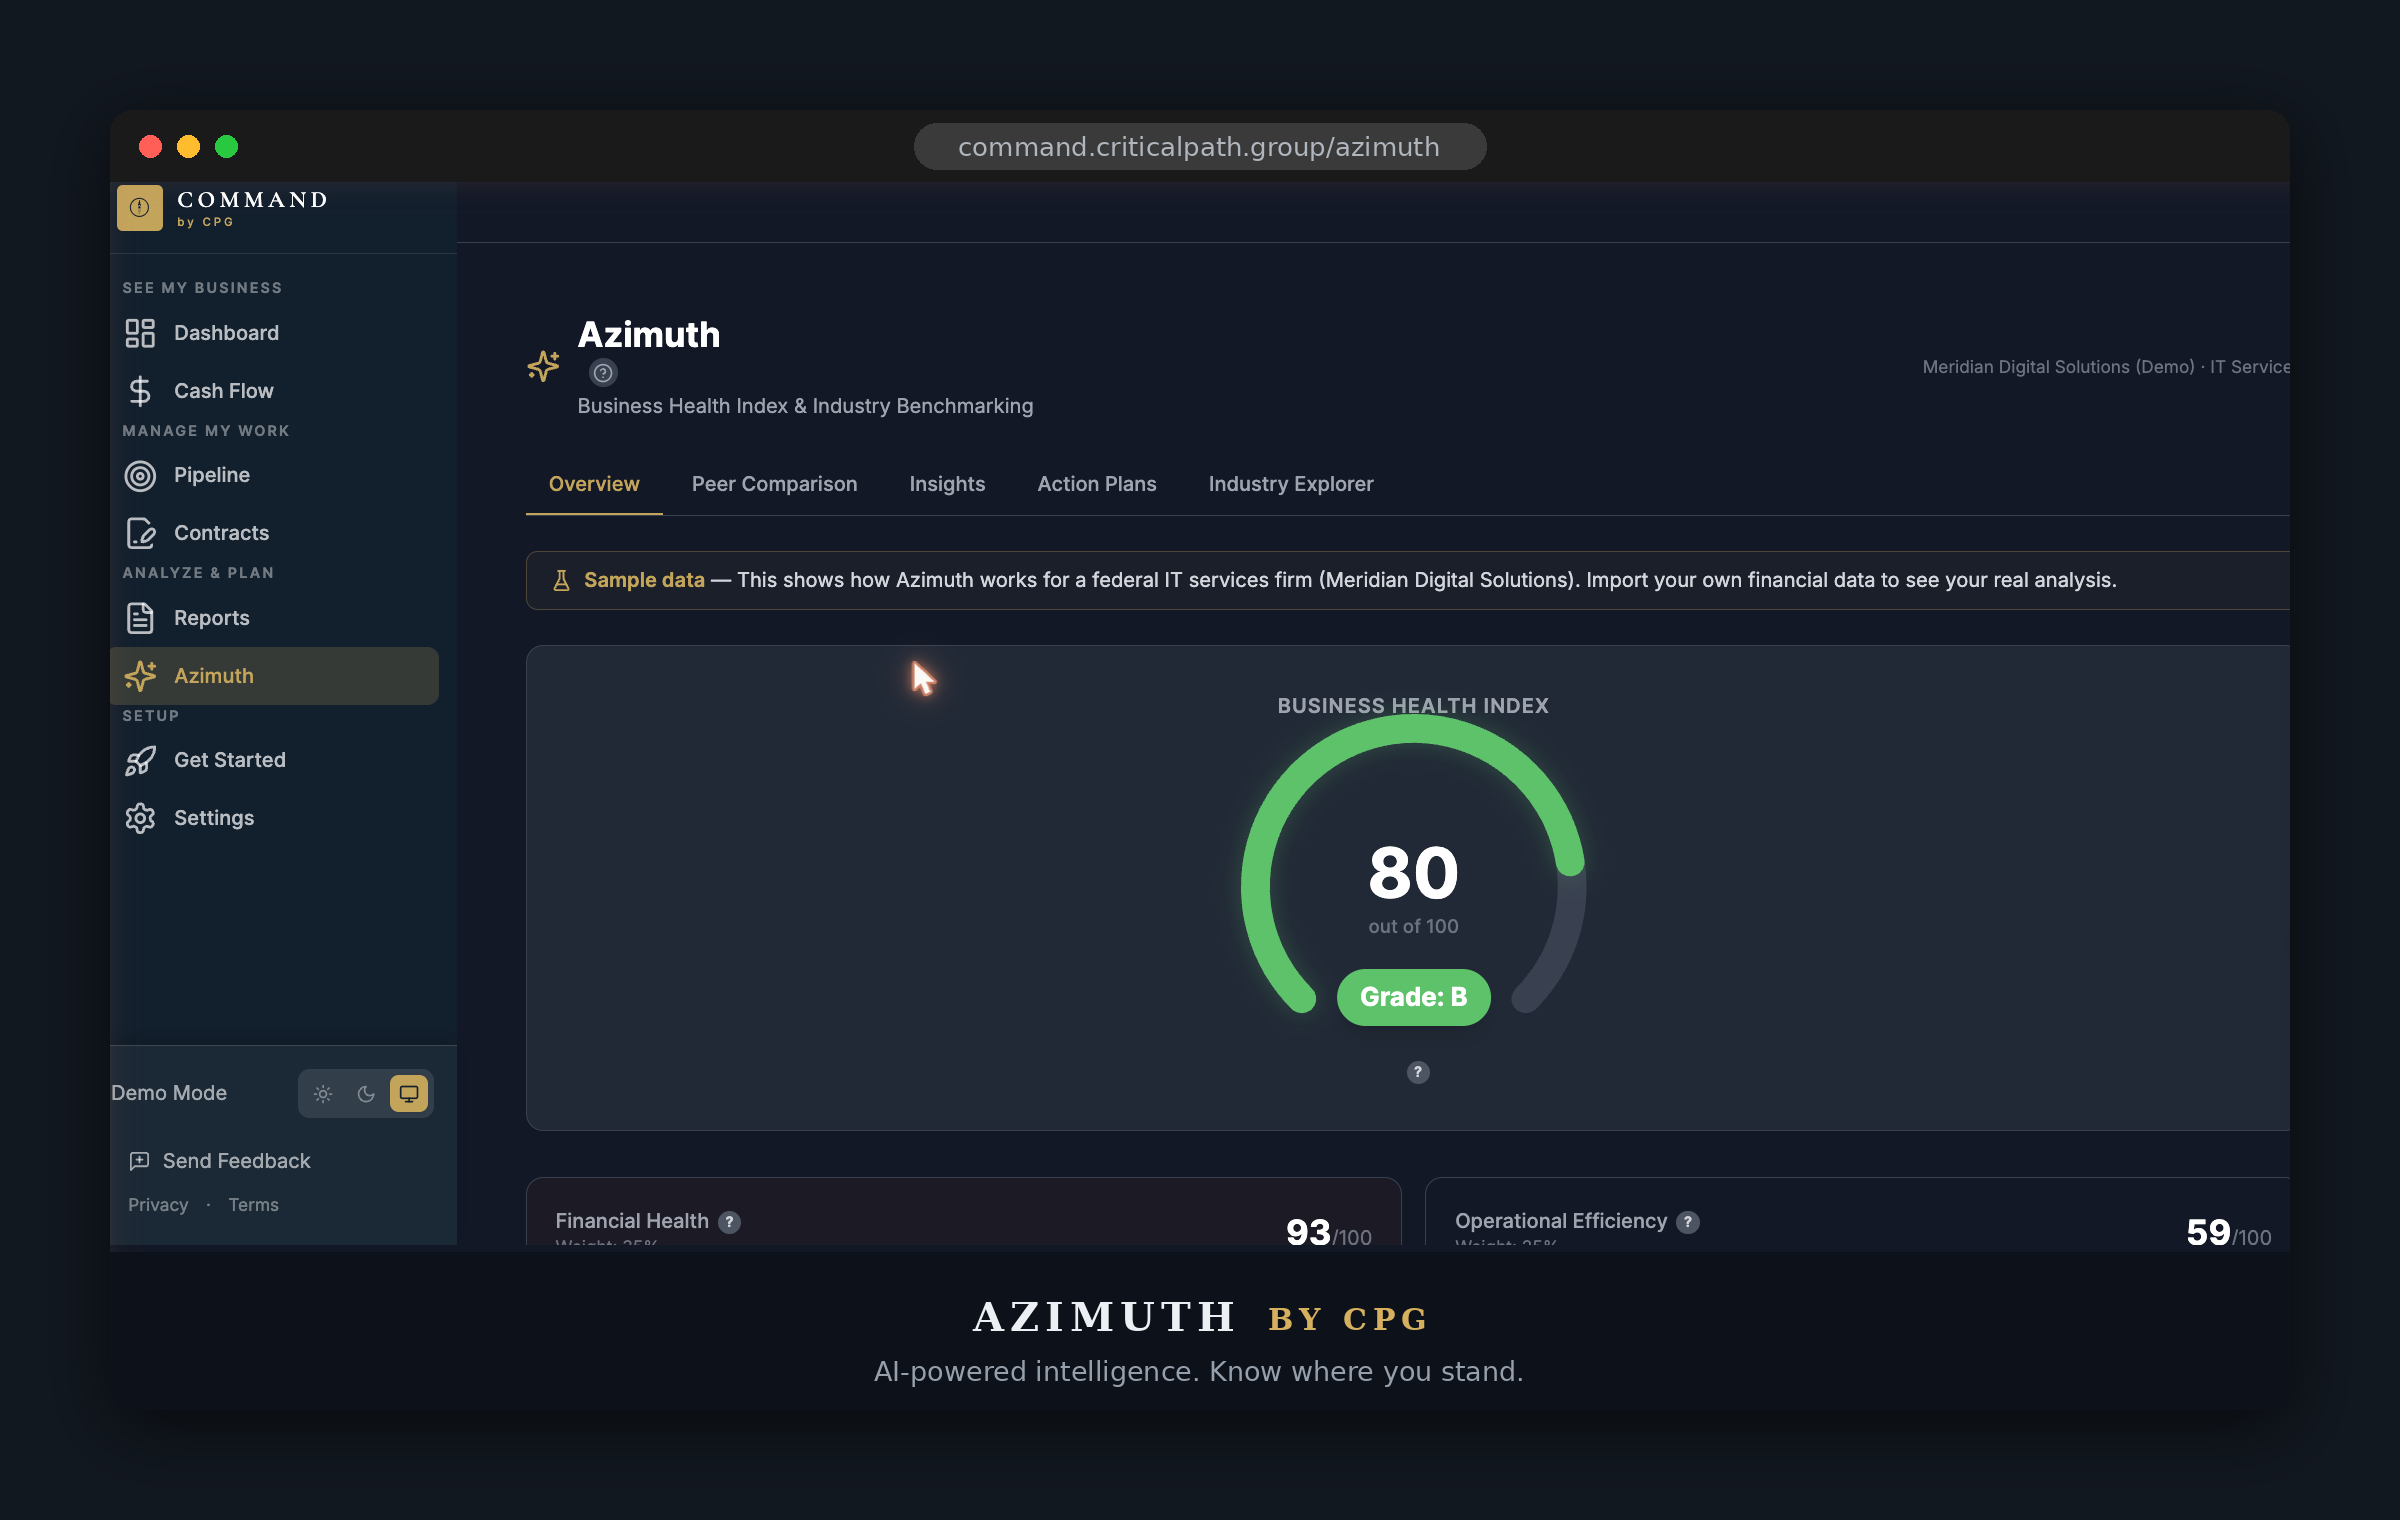Open the Industry Explorer tab
This screenshot has height=1520, width=2400.
[x=1291, y=484]
